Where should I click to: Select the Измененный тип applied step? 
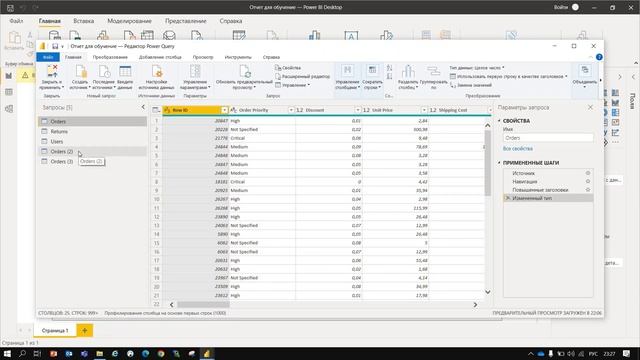point(548,198)
